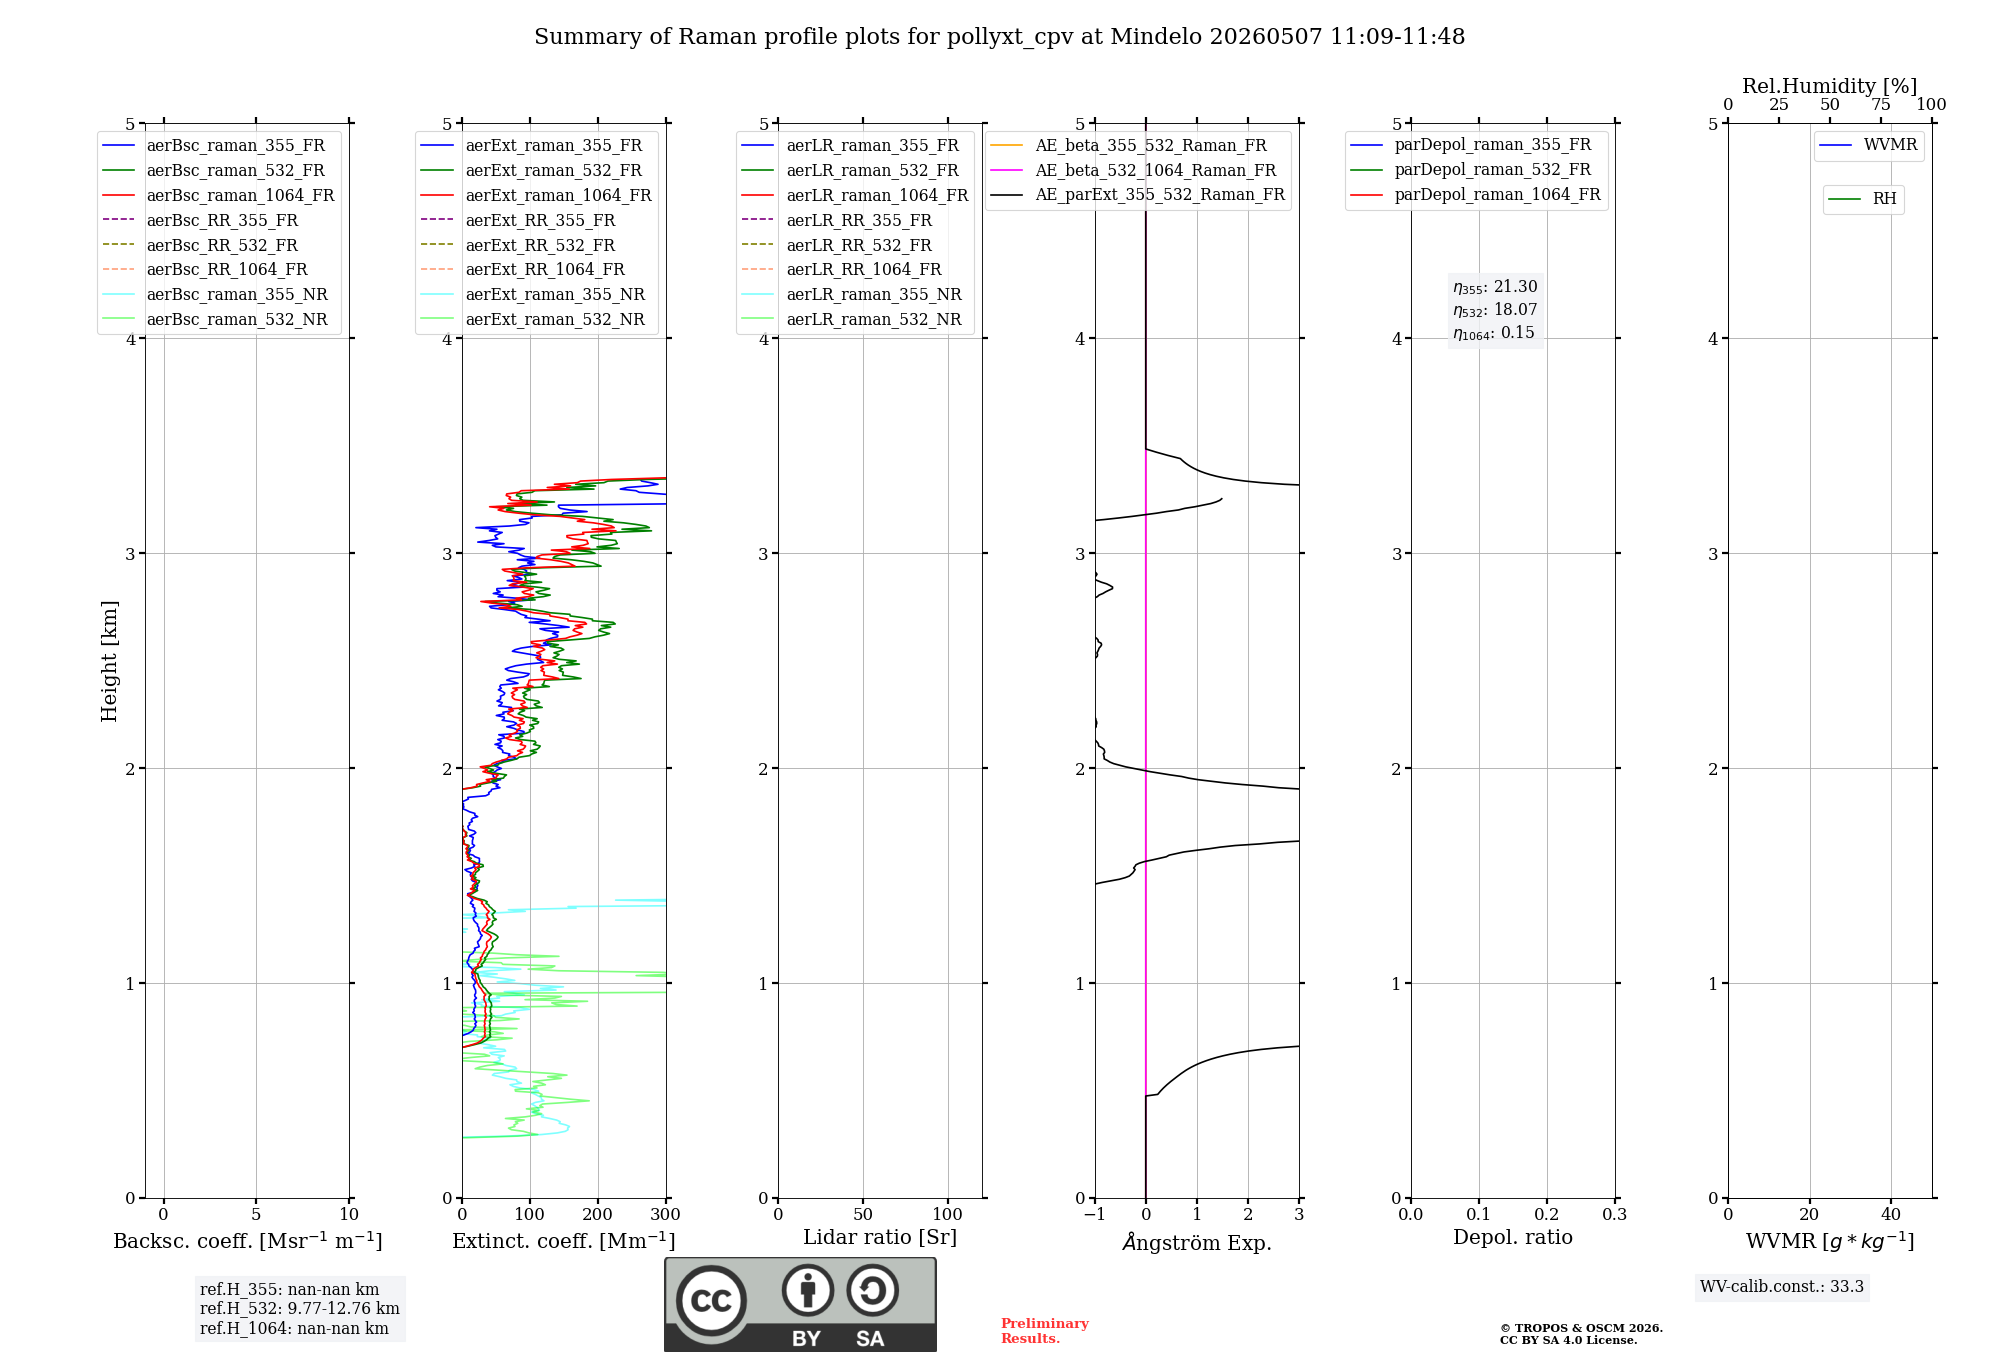Click the 'ref.H_355: nan-nan km' text

290,1290
